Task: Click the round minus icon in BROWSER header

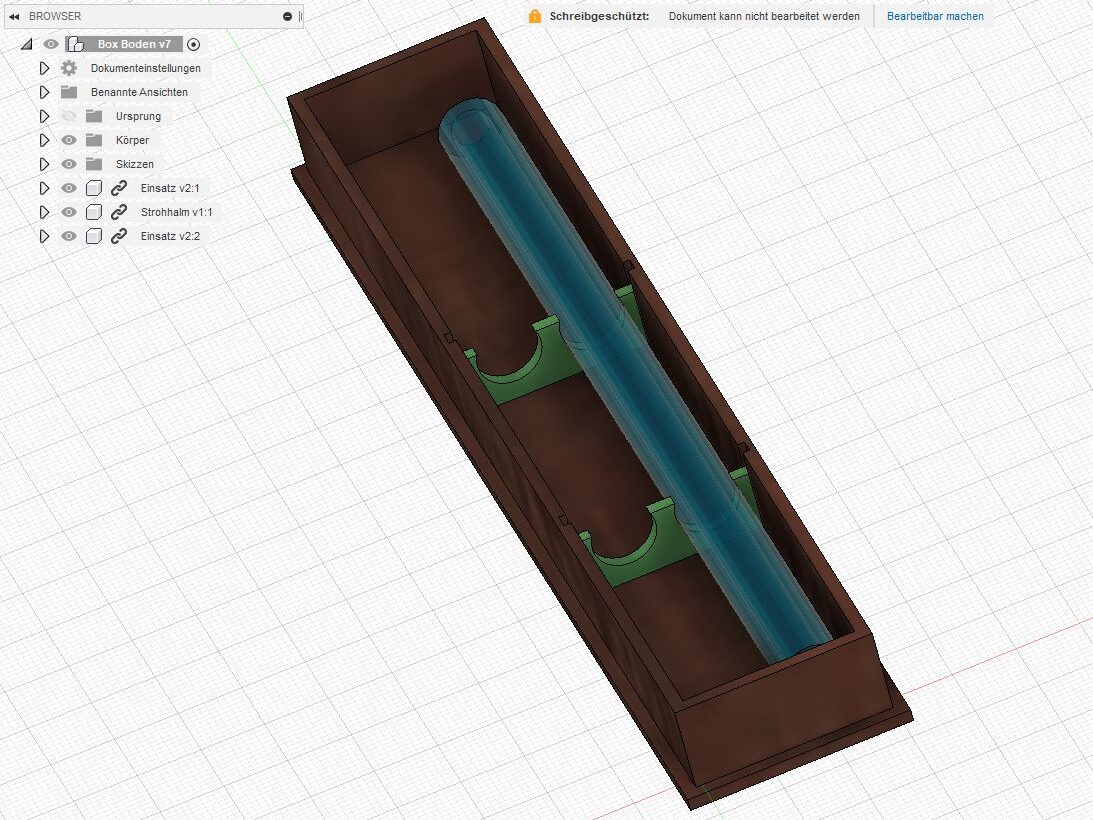Action: pos(288,17)
